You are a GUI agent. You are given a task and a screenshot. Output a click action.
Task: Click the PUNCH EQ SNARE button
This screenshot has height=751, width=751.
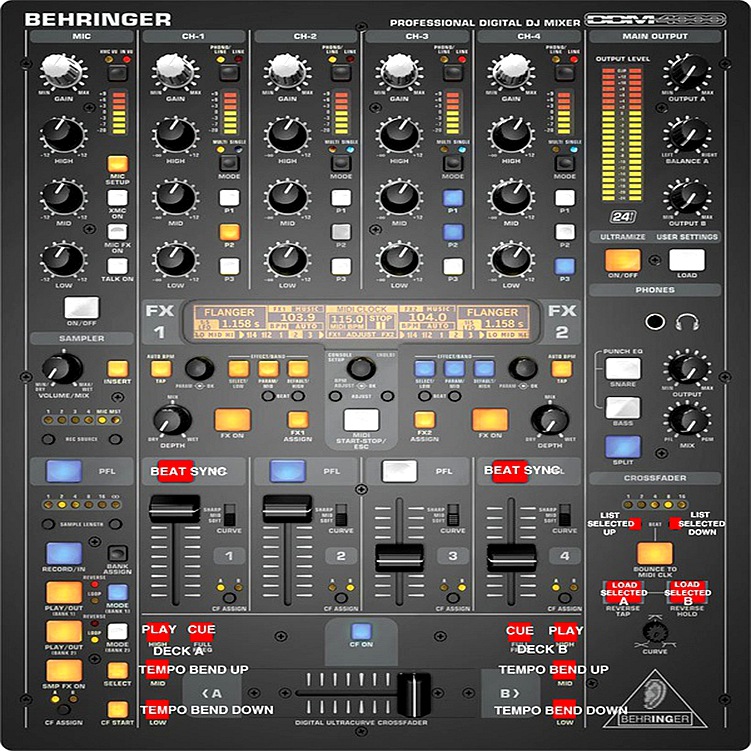(x=623, y=369)
